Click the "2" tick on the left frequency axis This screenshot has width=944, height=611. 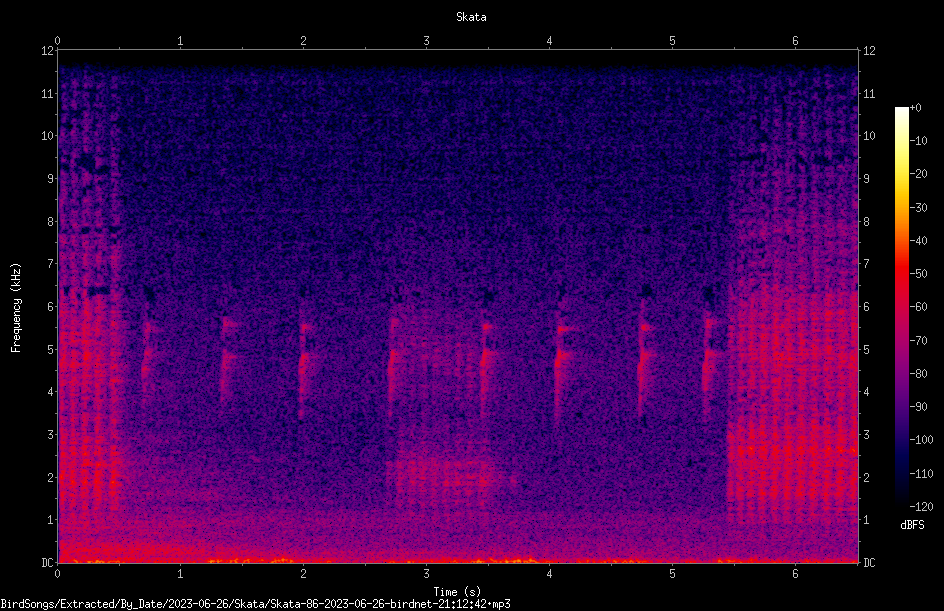tap(51, 477)
